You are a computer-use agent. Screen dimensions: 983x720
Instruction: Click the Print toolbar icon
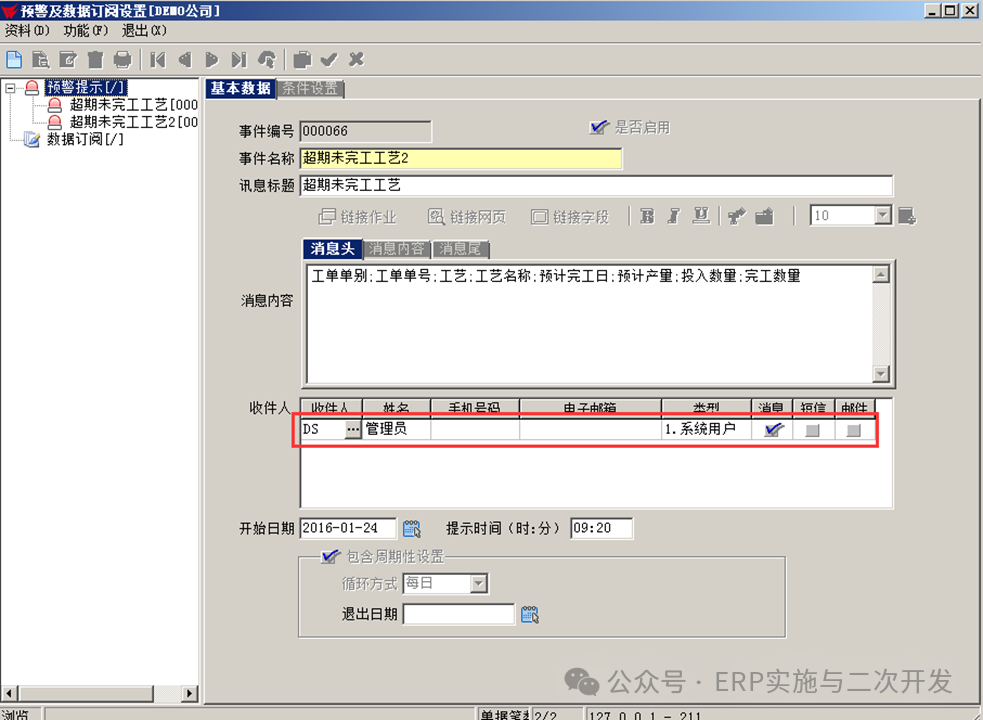click(121, 60)
